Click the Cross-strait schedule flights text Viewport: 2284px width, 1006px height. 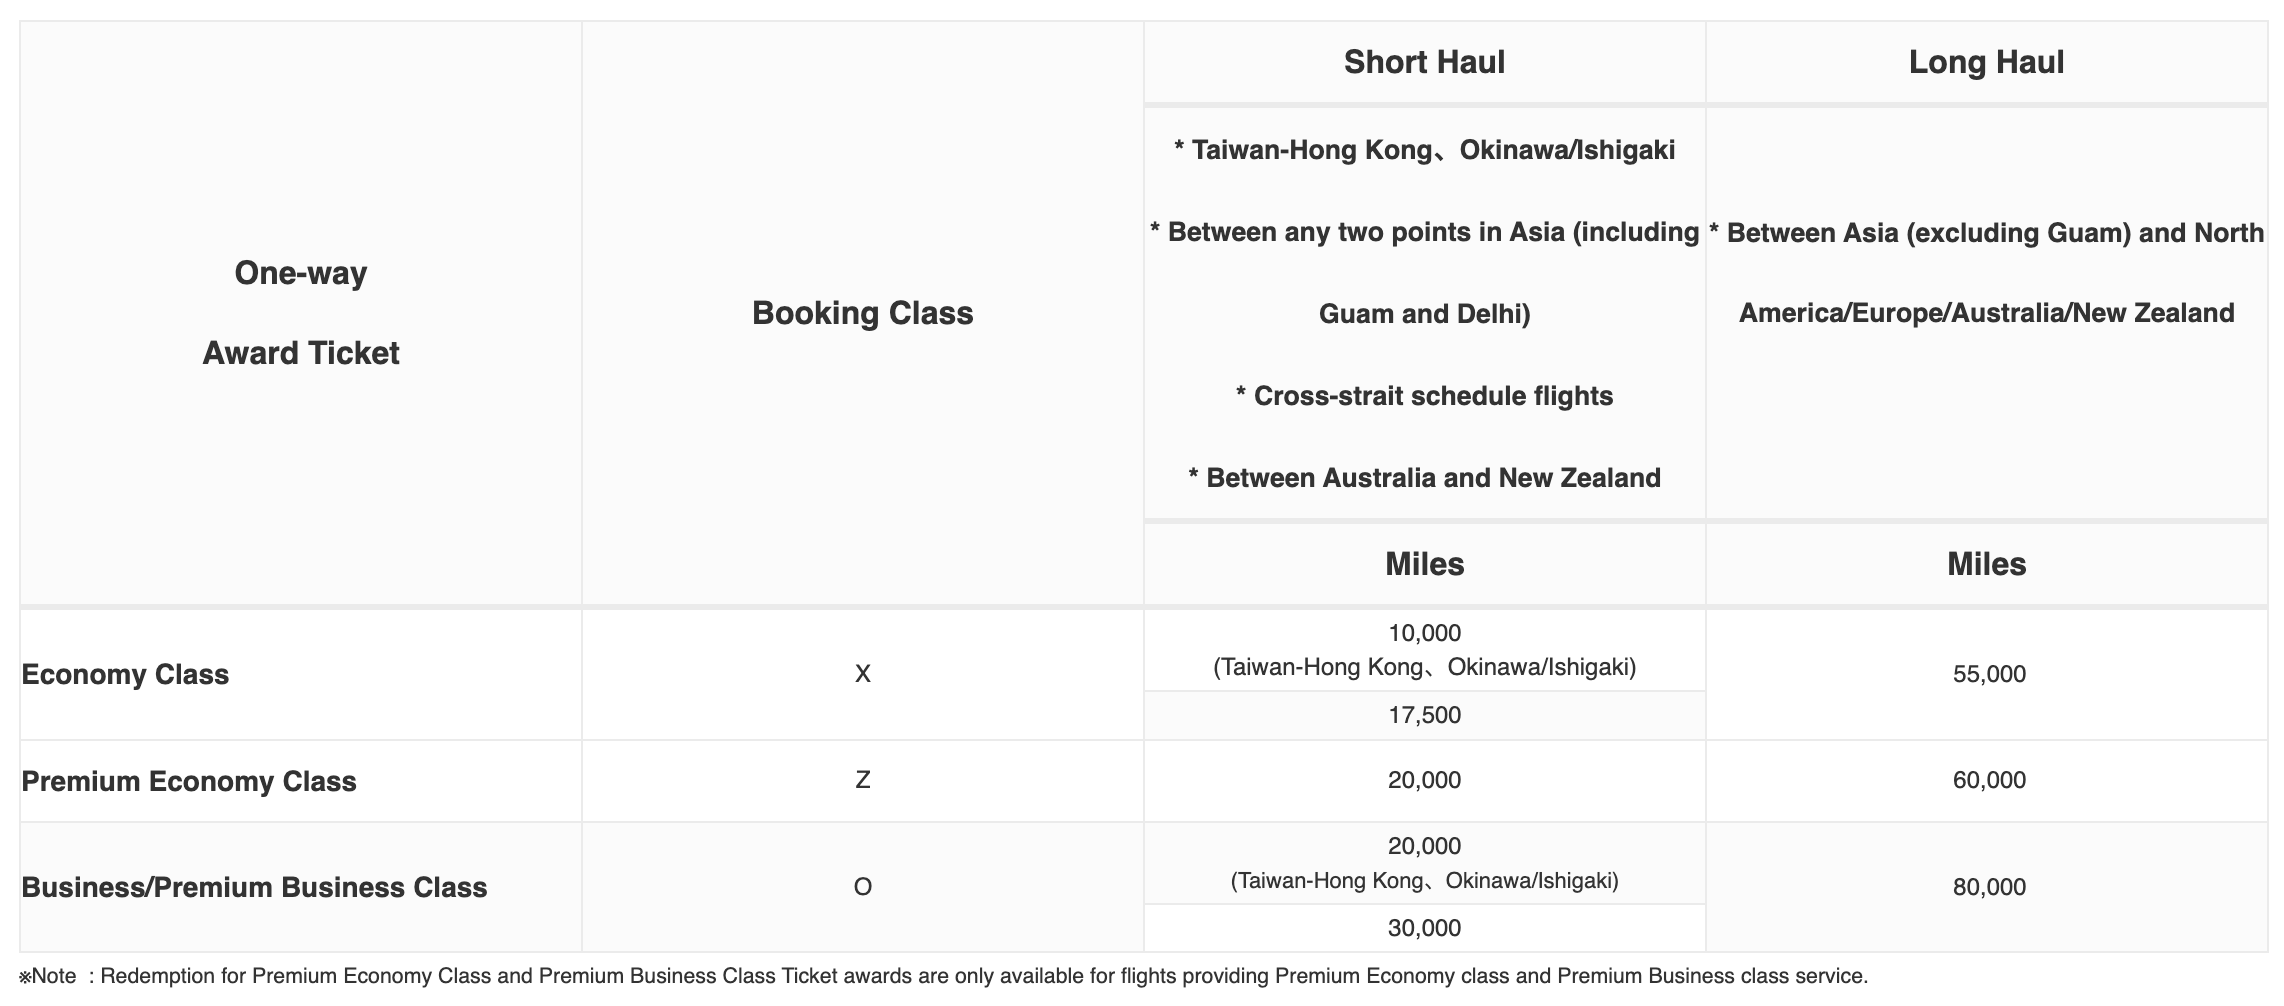pyautogui.click(x=1424, y=396)
